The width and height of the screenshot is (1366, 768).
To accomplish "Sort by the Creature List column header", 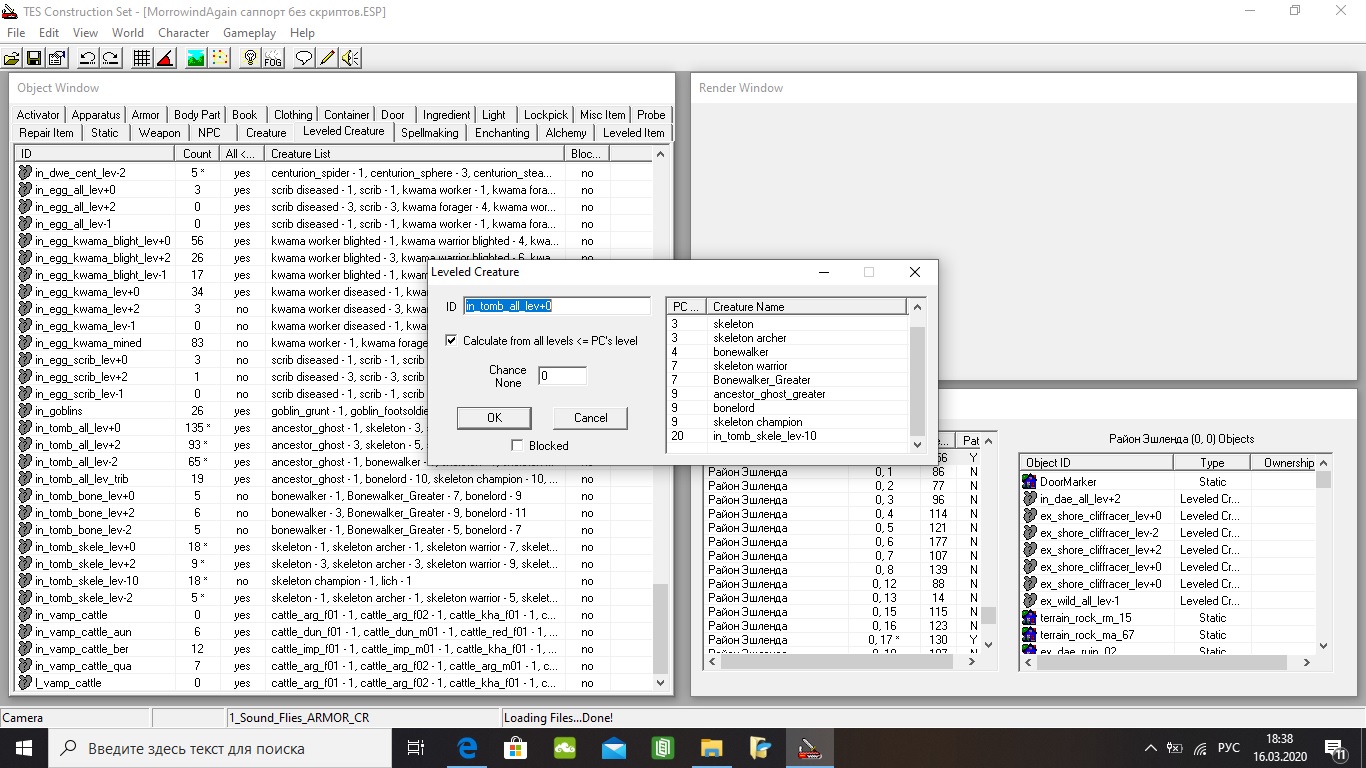I will (414, 154).
